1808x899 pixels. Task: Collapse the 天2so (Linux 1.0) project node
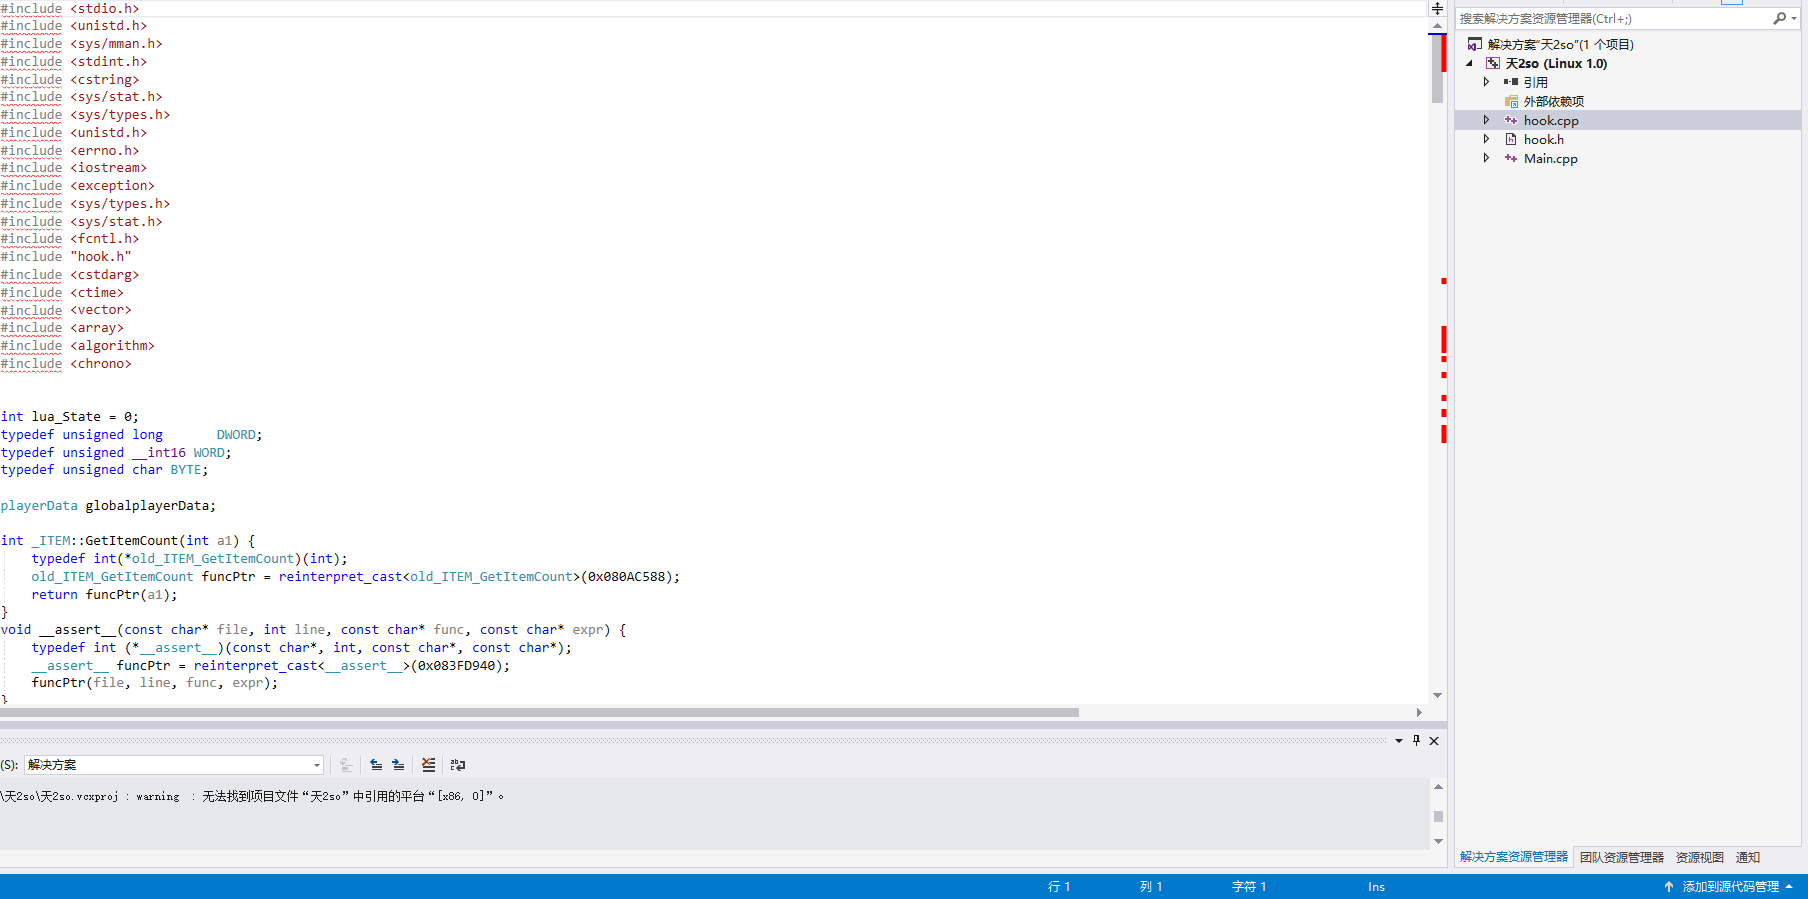[1469, 64]
